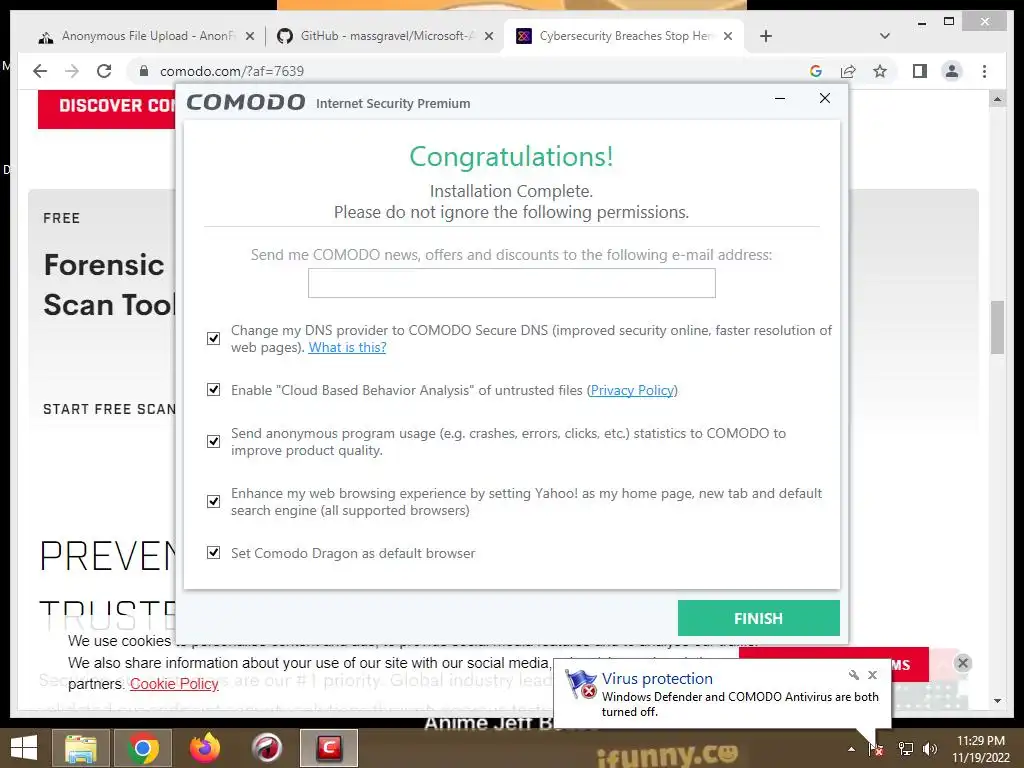Image resolution: width=1024 pixels, height=768 pixels.
Task: Uncheck Cloud Based Behavior Analysis option
Action: pyautogui.click(x=214, y=390)
